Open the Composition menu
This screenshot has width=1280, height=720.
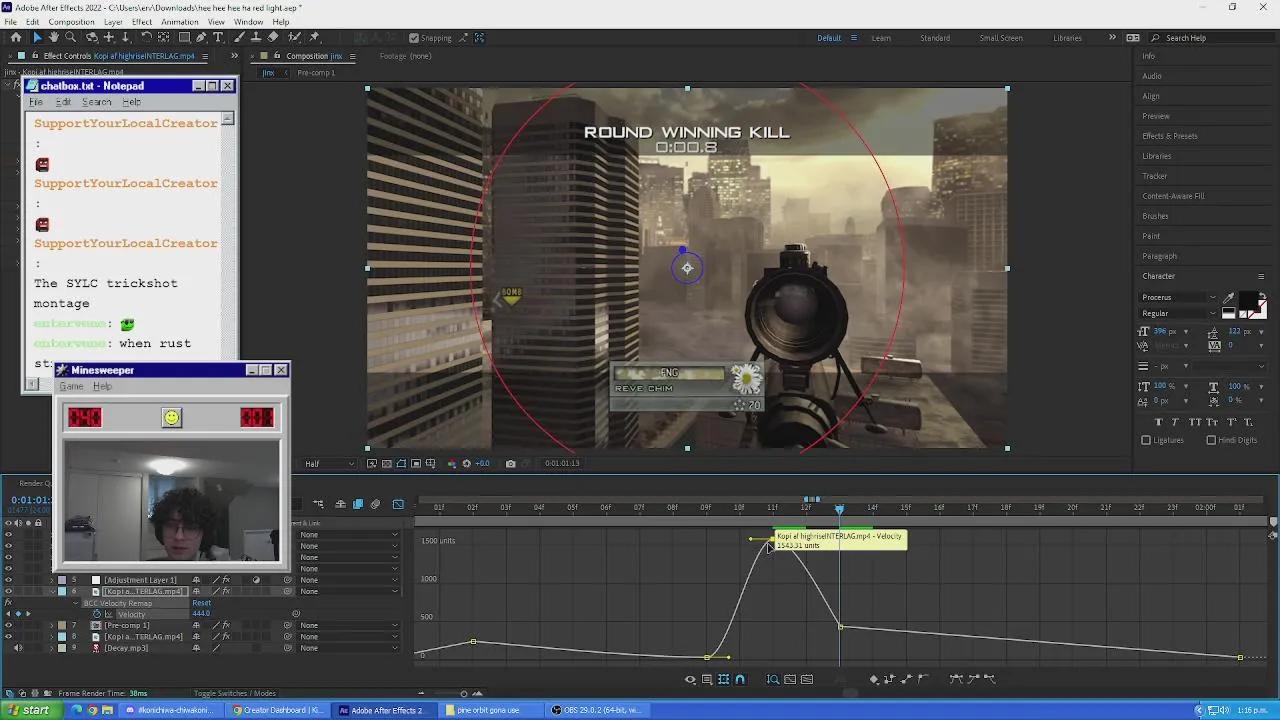coord(71,22)
